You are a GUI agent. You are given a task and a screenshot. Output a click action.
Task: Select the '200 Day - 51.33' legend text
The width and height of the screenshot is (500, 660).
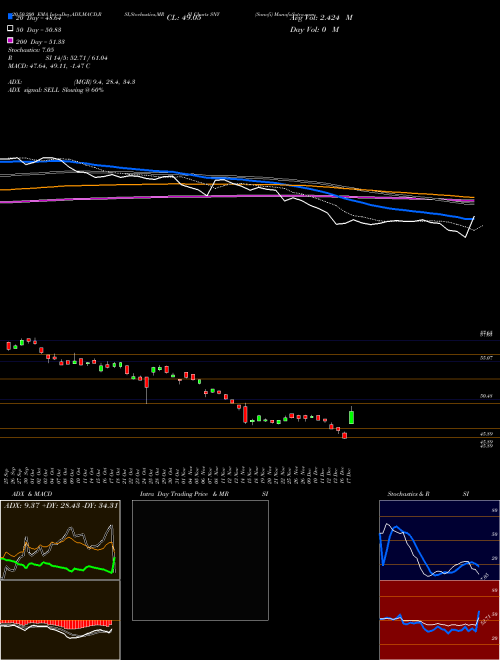point(40,42)
